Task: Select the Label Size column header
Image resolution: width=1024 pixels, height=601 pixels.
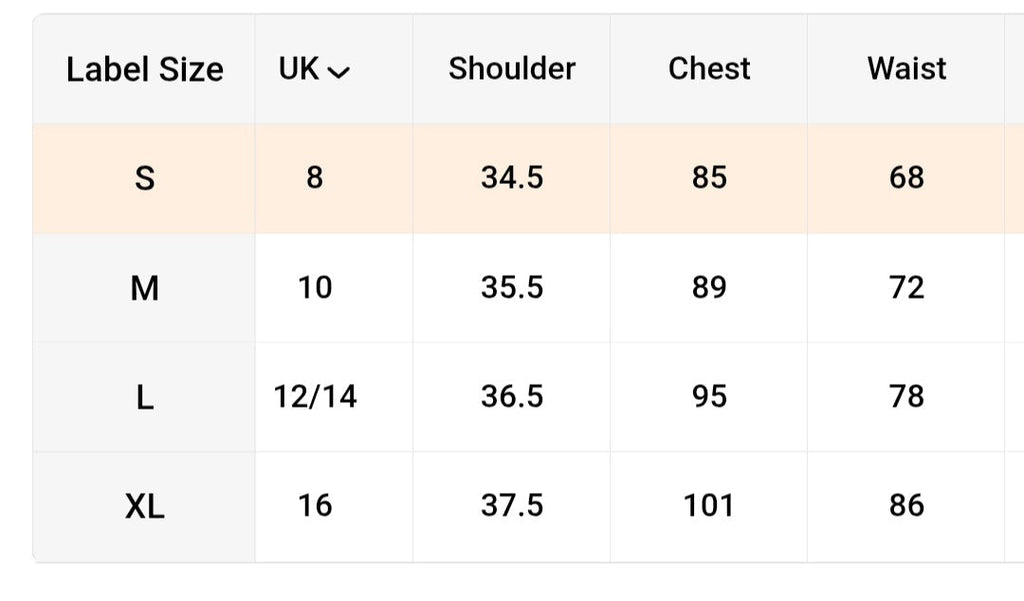Action: [x=144, y=69]
